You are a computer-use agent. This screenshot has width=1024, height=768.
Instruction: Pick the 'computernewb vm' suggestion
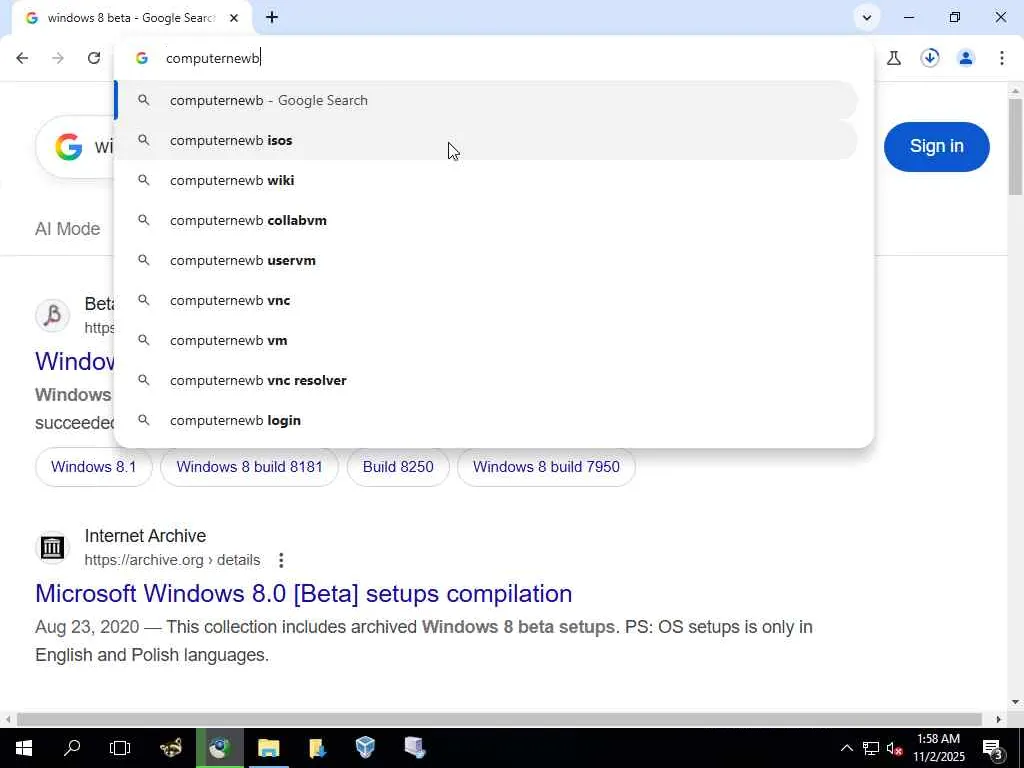[486, 340]
